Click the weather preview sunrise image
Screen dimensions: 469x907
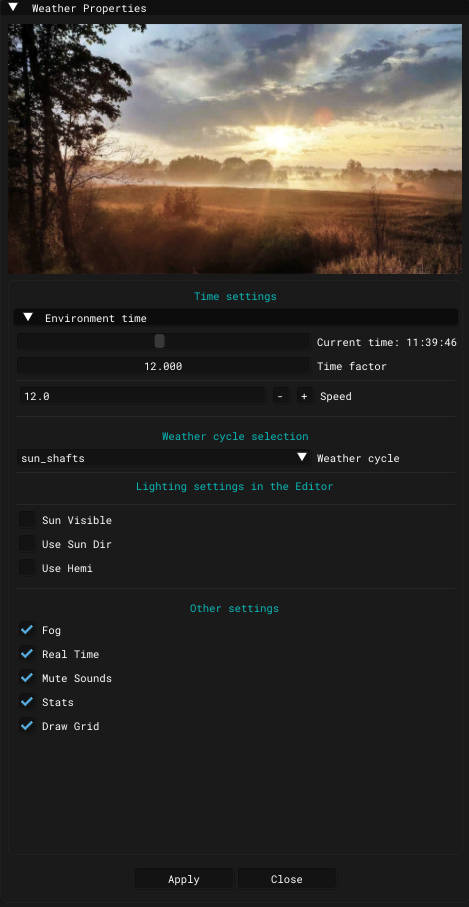(x=235, y=149)
